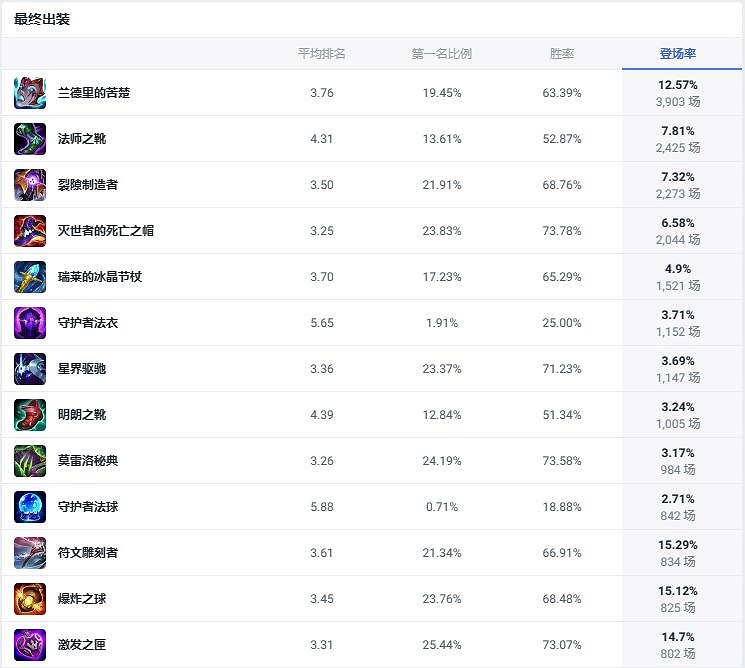Sort by 平均排名 column header
The height and width of the screenshot is (668, 745).
322,54
